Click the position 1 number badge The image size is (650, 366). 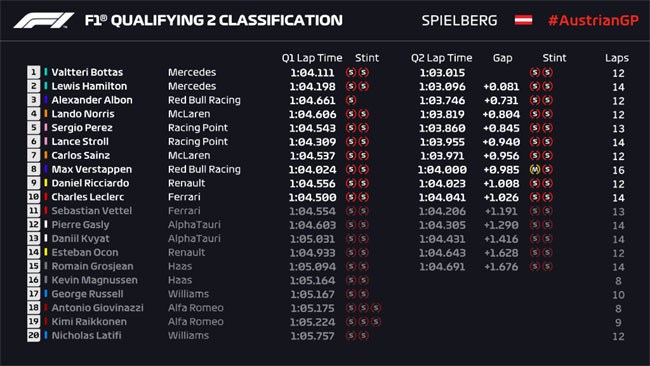(x=34, y=72)
